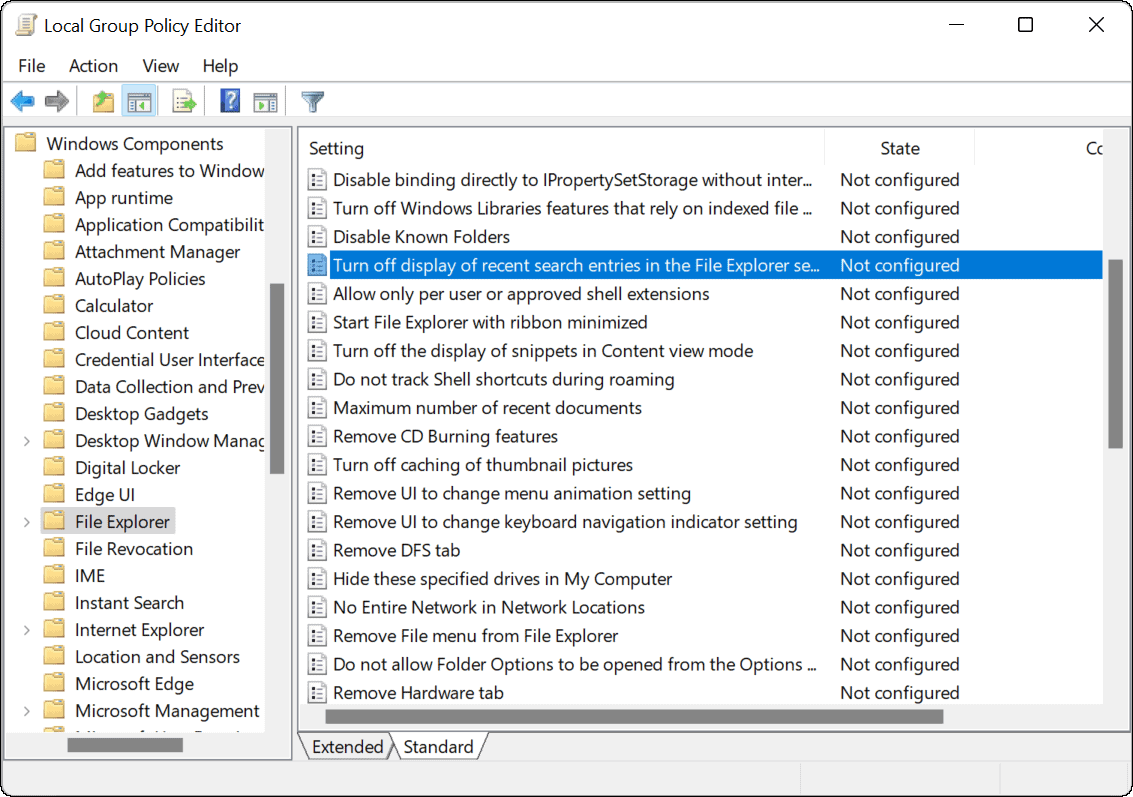Open Help using the question mark icon
The image size is (1133, 797).
tap(229, 100)
